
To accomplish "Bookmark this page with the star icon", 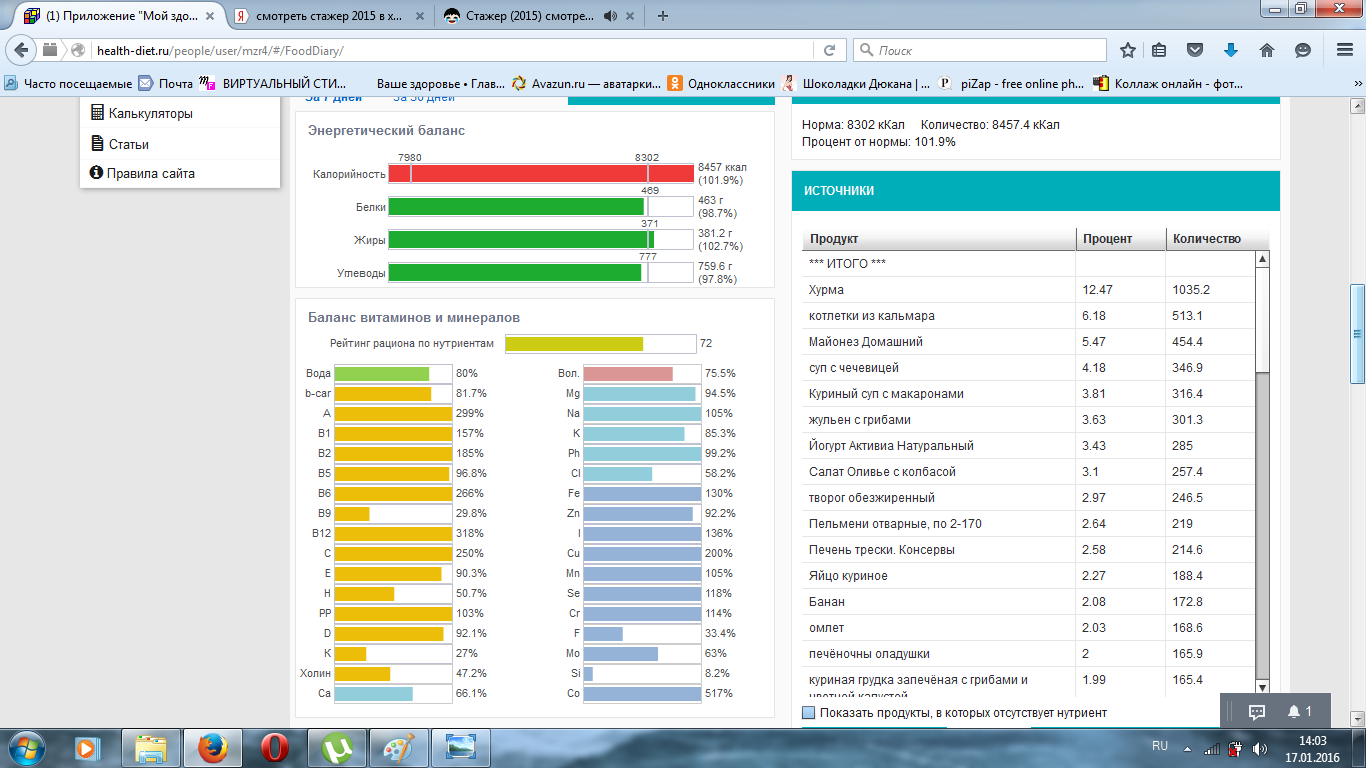I will click(x=1128, y=50).
